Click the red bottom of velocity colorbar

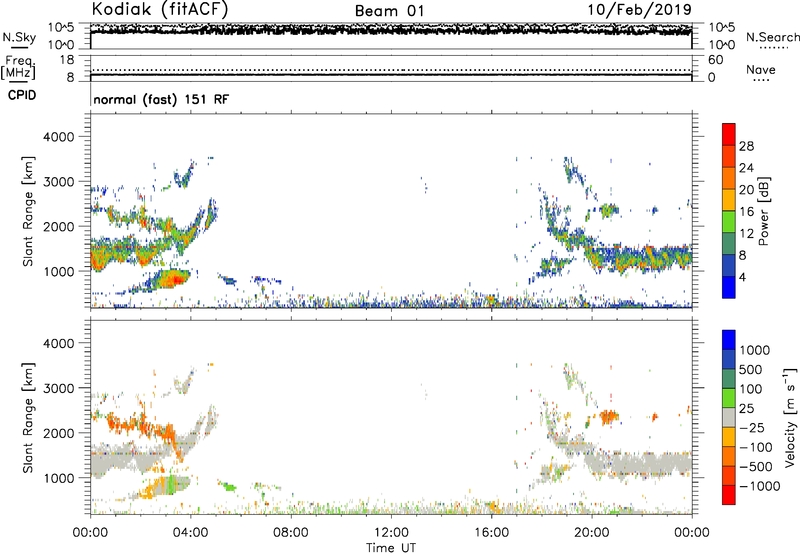729,495
